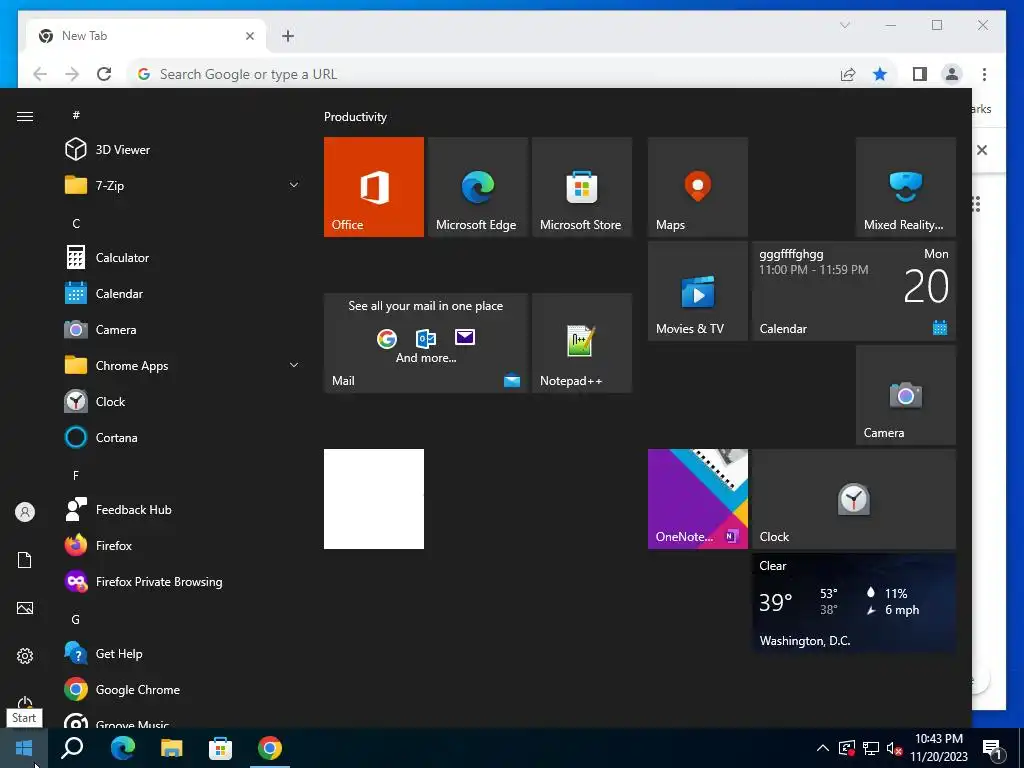Open Pictures from the Start sidebar
The width and height of the screenshot is (1024, 768).
pyautogui.click(x=25, y=608)
